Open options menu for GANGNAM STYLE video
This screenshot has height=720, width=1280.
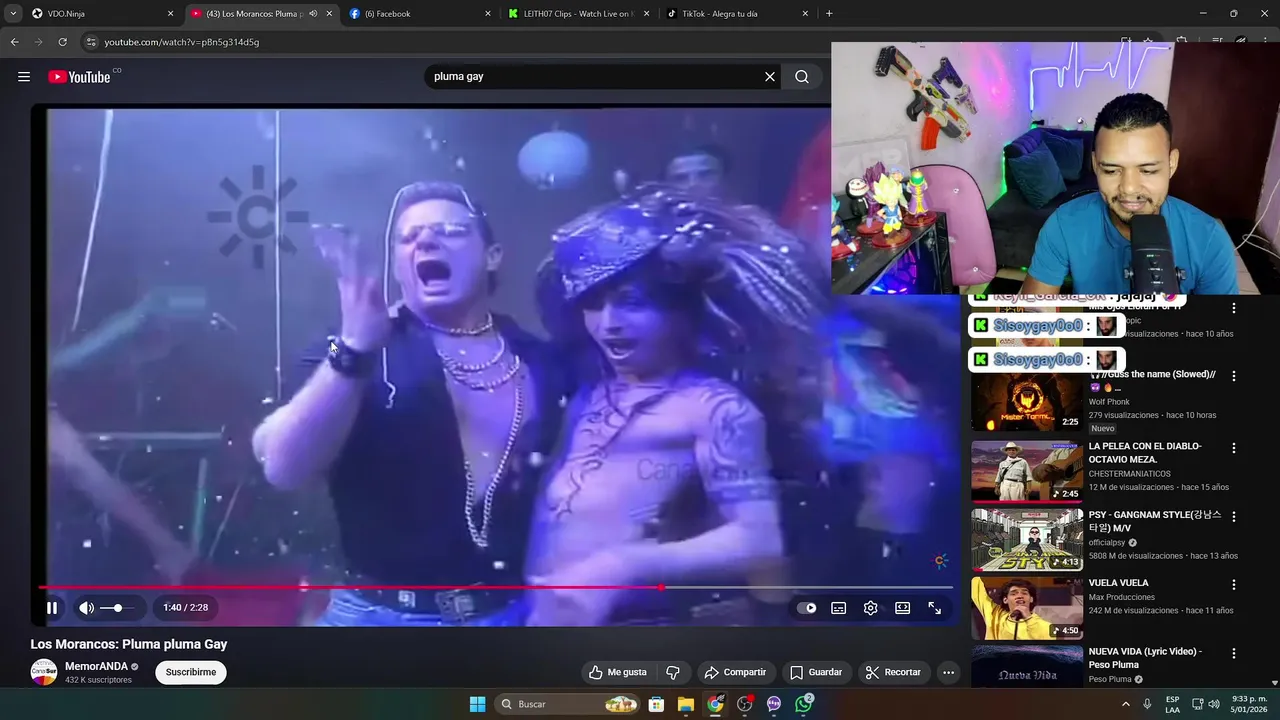(x=1233, y=517)
